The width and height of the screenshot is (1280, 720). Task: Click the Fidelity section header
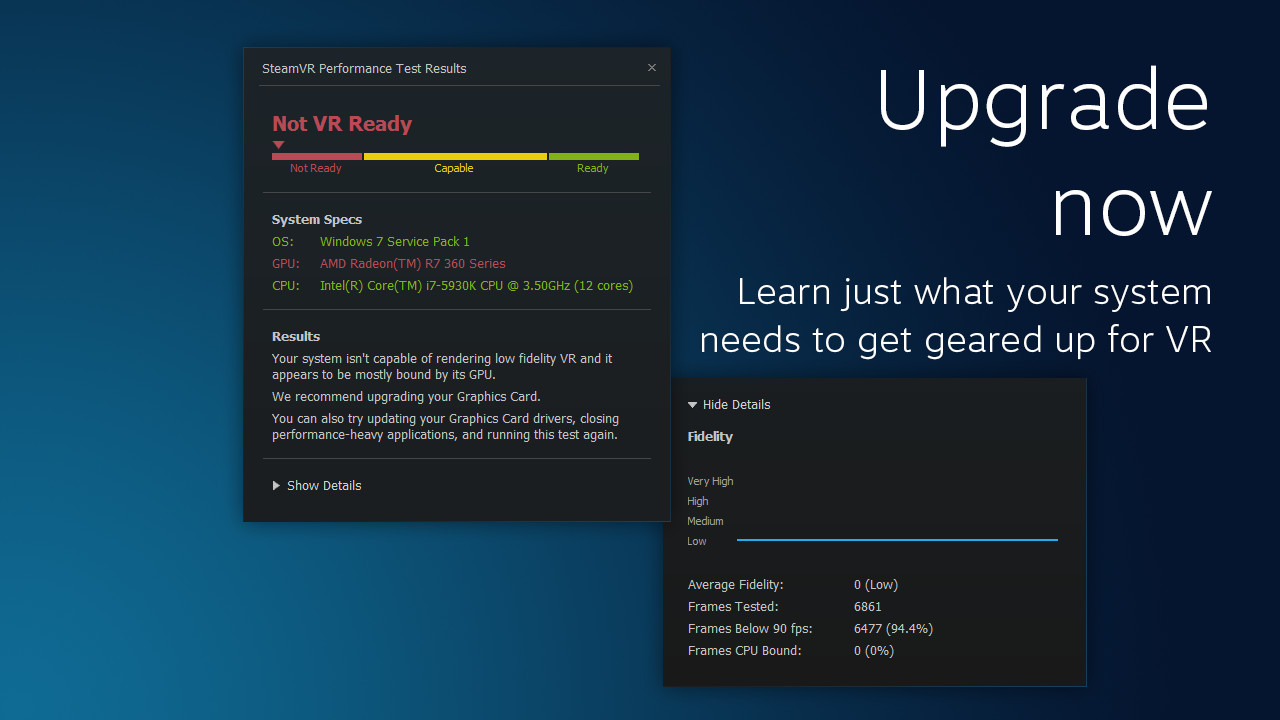pos(710,436)
